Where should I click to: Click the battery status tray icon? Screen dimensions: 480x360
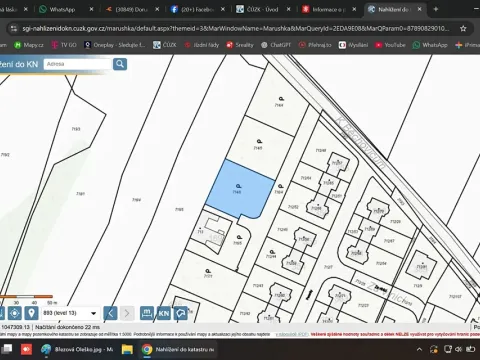(470, 349)
